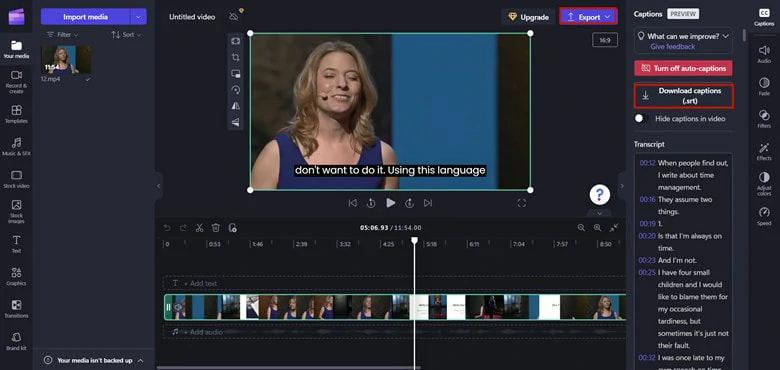Click the Fit timeline to screen icon
The width and height of the screenshot is (780, 370).
pyautogui.click(x=614, y=227)
